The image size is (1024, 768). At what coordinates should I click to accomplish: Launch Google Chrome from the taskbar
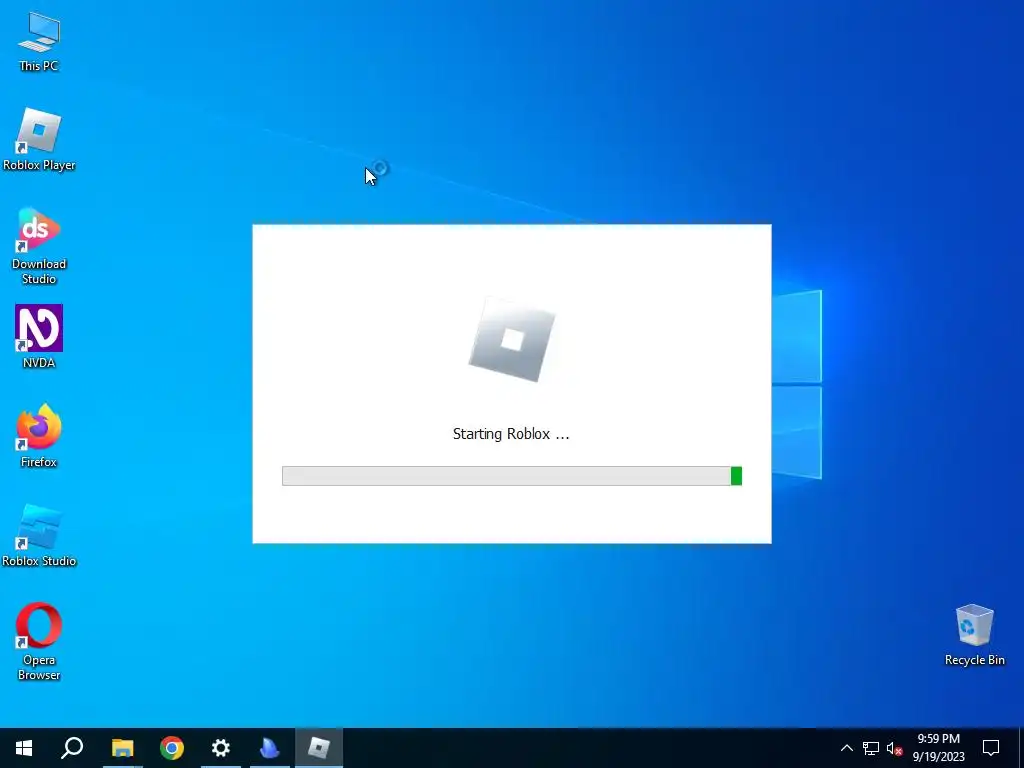(x=171, y=748)
